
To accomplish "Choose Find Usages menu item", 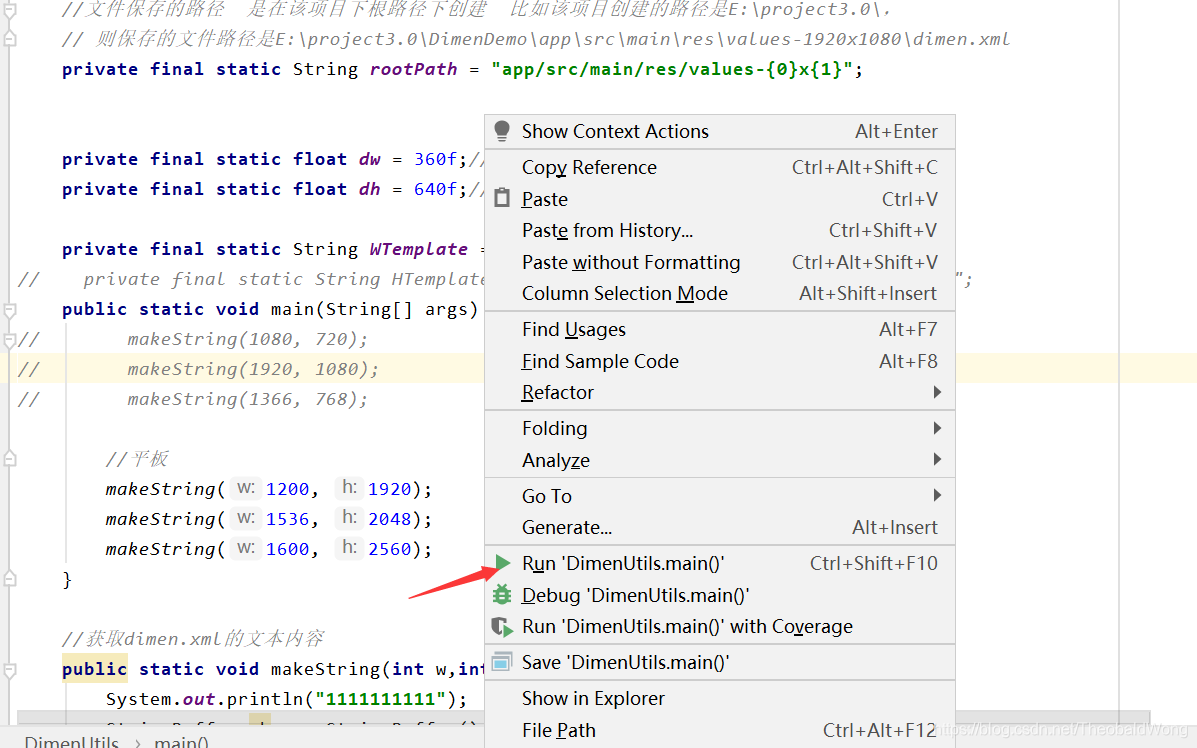I will point(720,330).
